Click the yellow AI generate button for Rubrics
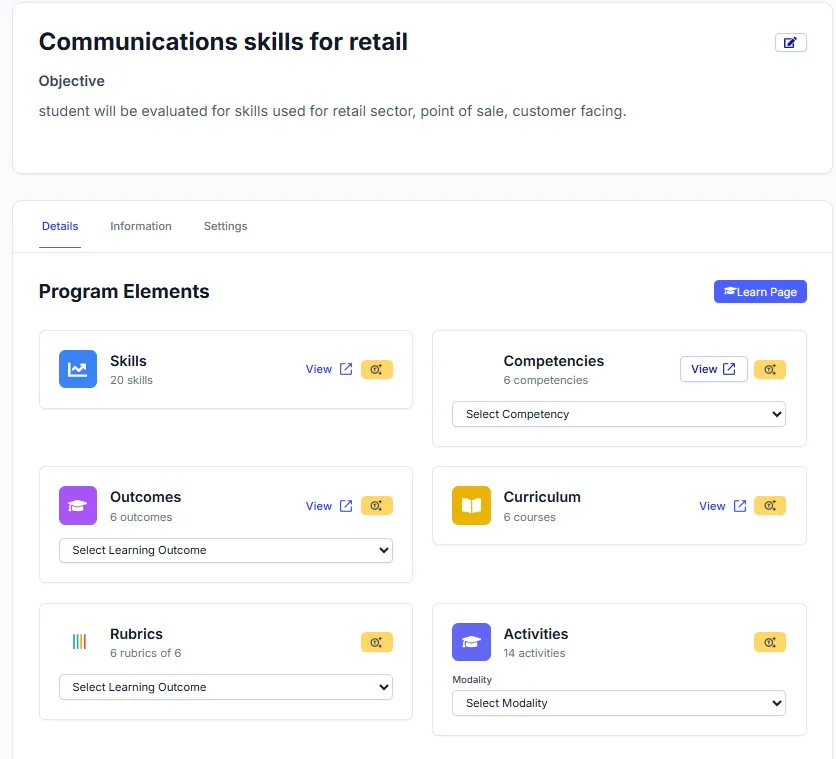Screen dimensions: 836x759 point(376,642)
